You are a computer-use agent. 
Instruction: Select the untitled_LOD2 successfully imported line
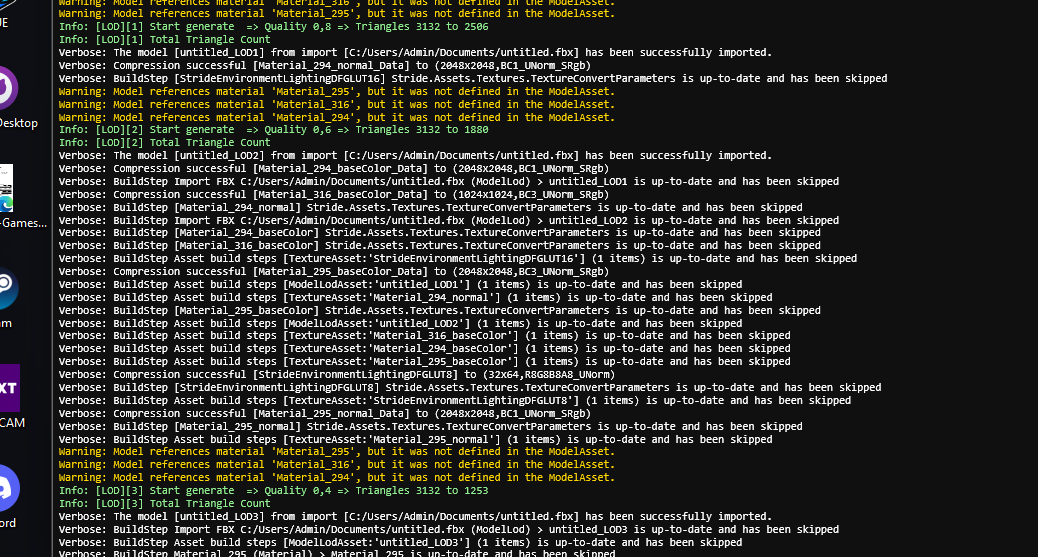pos(415,156)
